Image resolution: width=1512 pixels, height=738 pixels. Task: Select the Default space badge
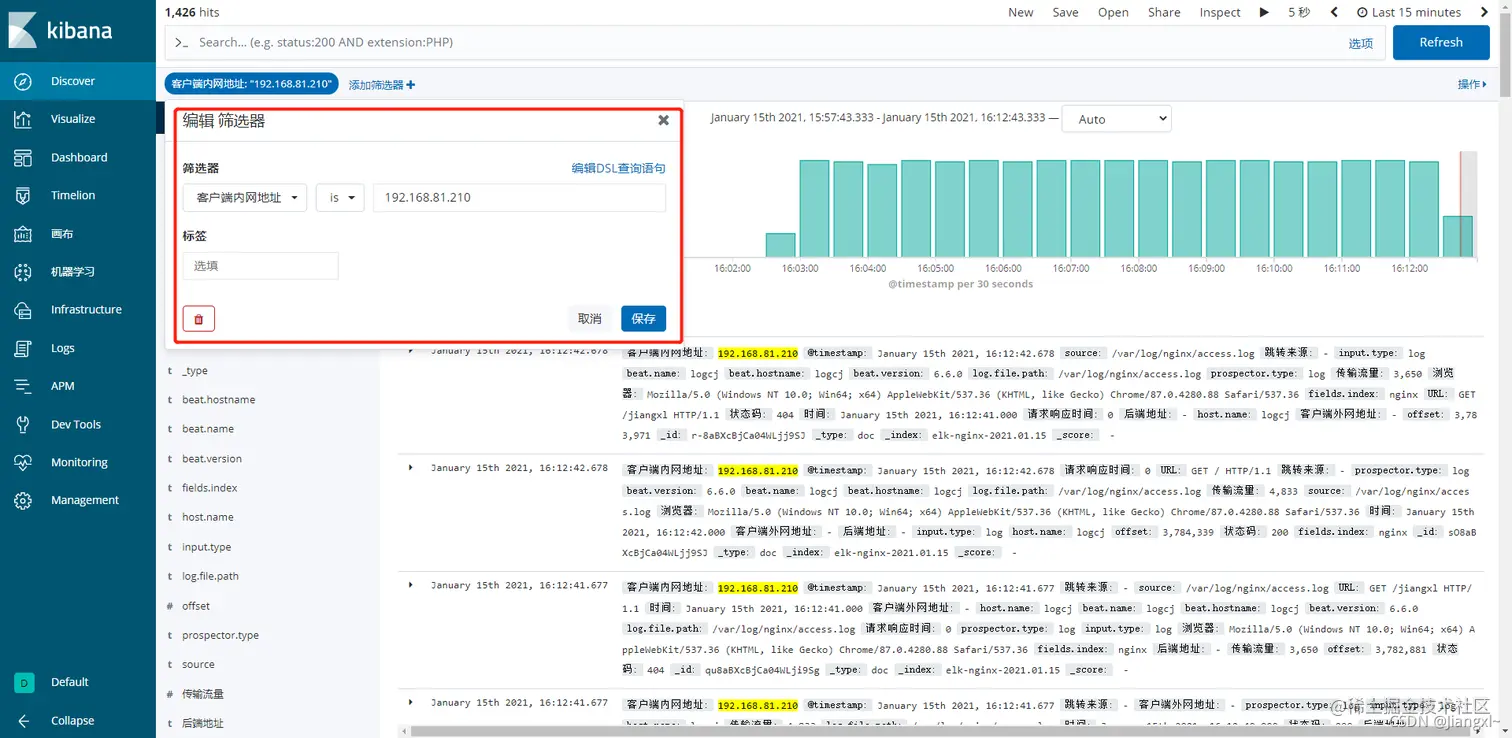[x=23, y=682]
